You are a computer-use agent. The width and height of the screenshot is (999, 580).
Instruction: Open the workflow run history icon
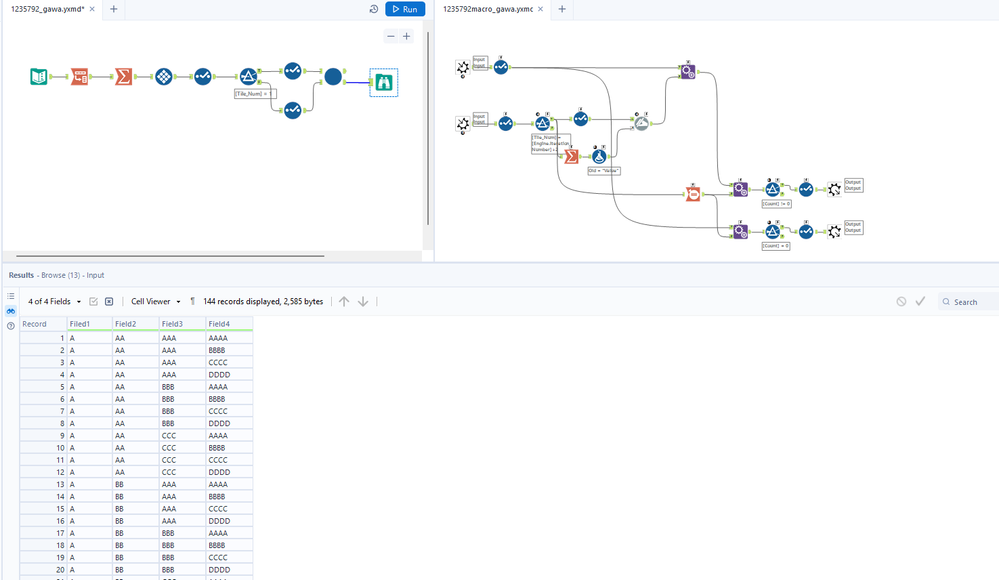[374, 9]
